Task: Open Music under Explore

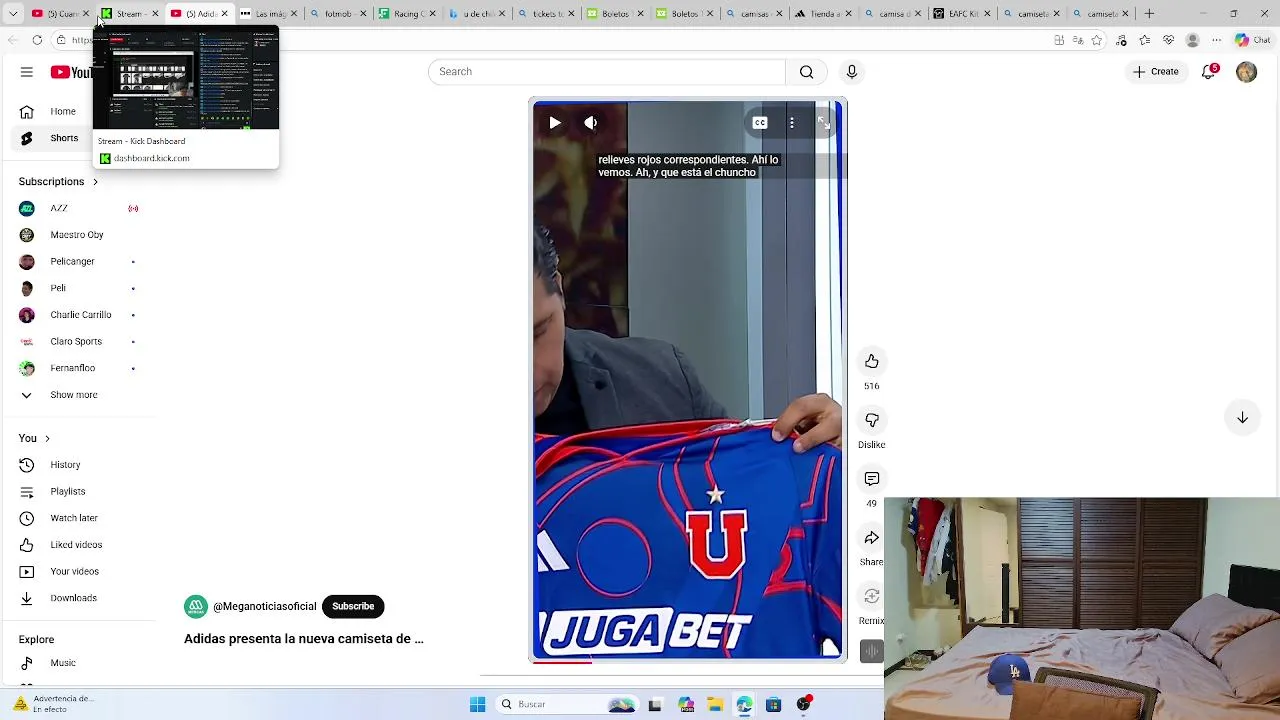Action: tap(64, 663)
